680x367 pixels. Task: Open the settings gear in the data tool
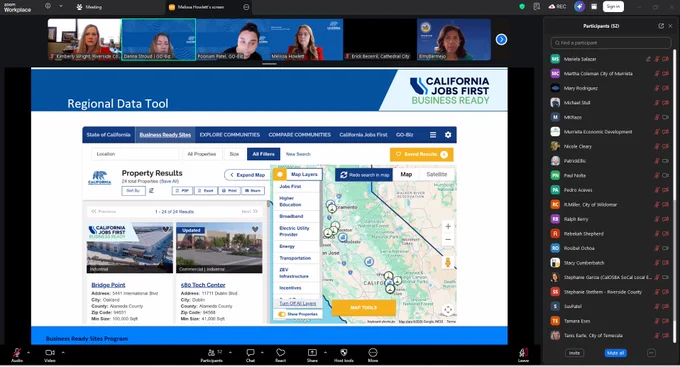click(x=448, y=135)
